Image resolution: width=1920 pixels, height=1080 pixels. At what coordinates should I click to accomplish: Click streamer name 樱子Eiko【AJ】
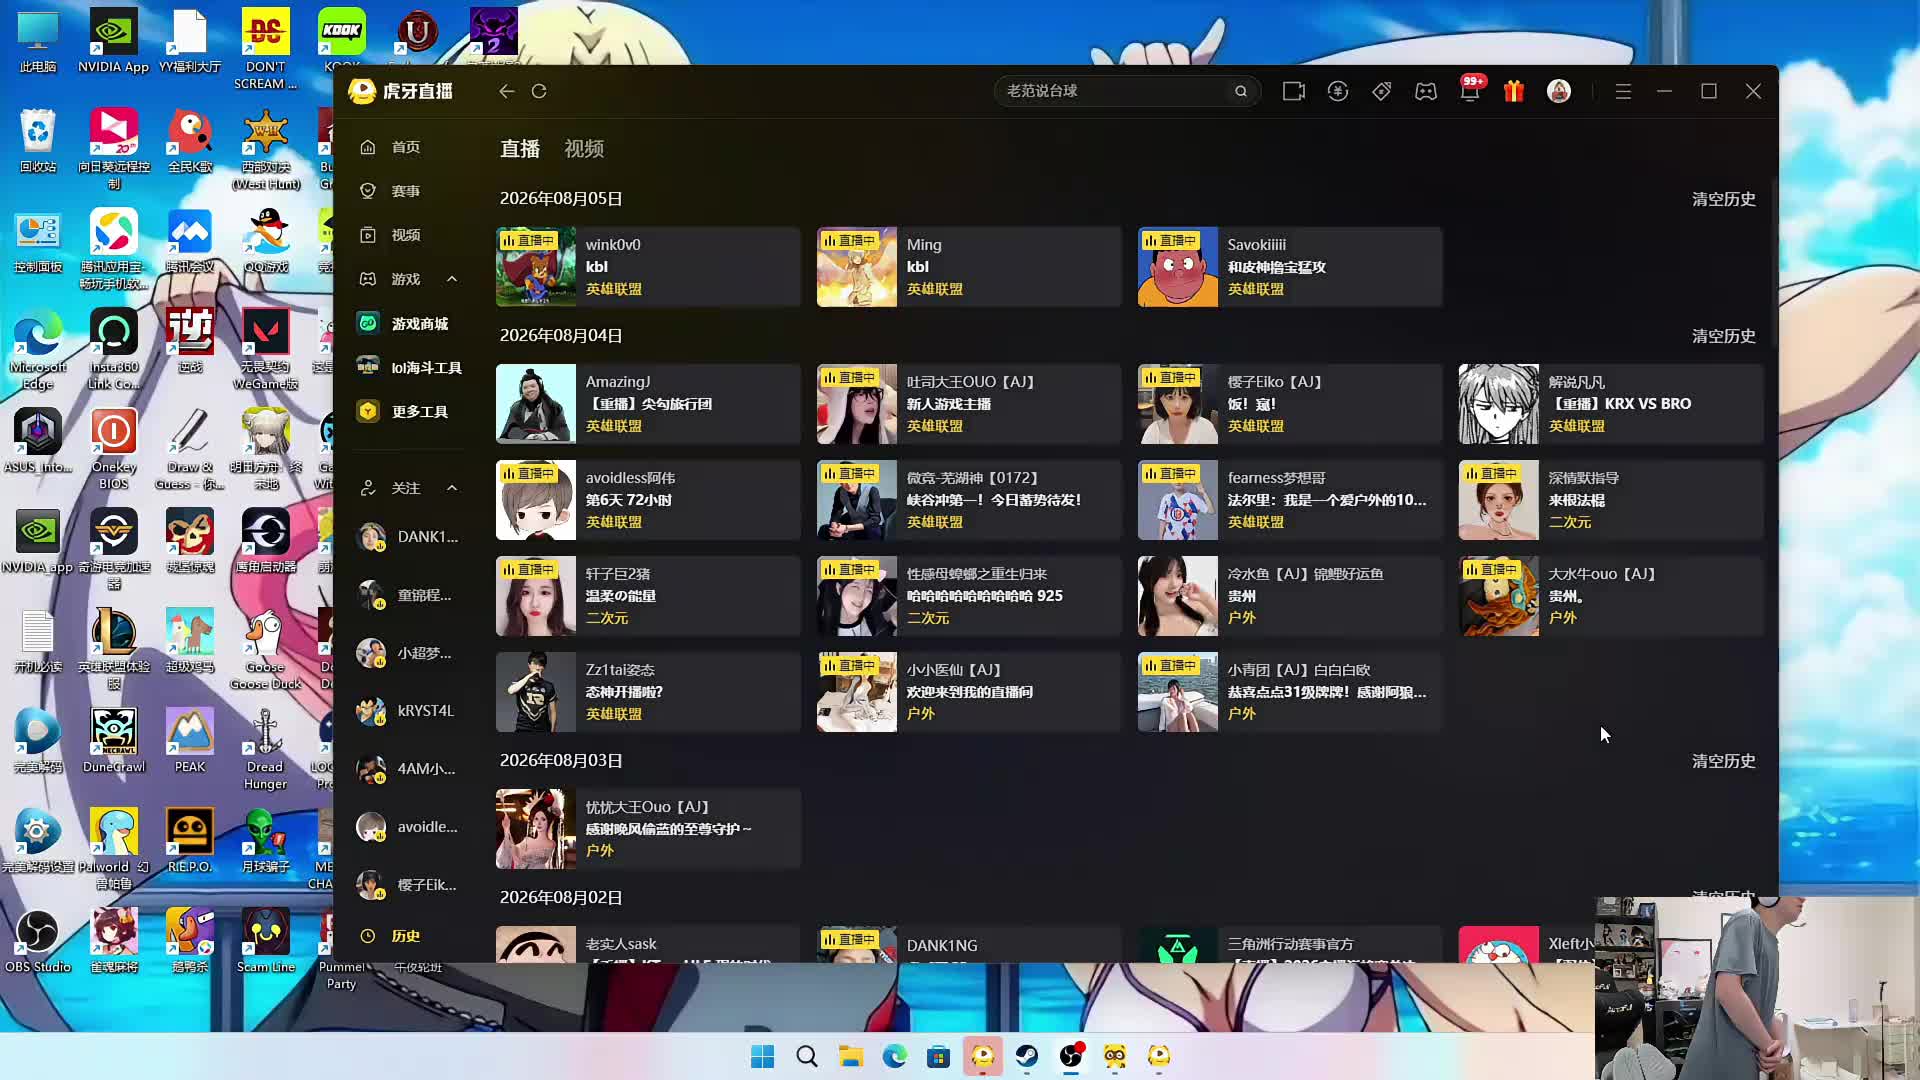pos(1275,382)
